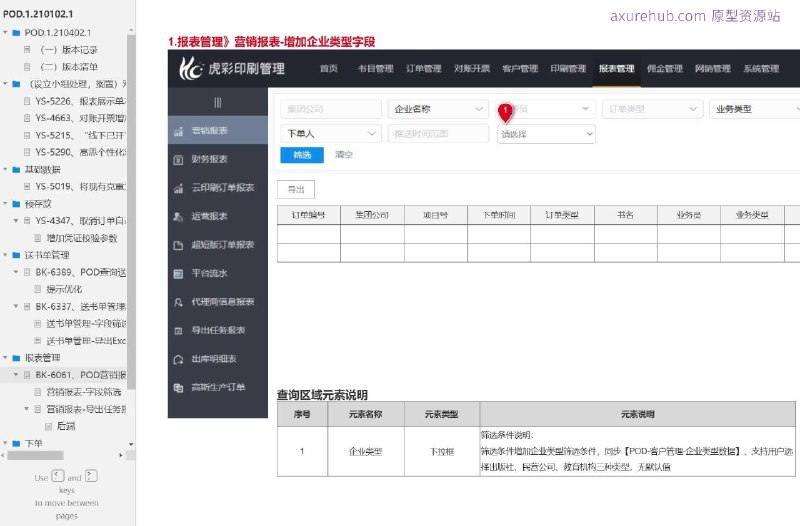Click the 导出 button
The height and width of the screenshot is (526, 800).
[x=296, y=190]
